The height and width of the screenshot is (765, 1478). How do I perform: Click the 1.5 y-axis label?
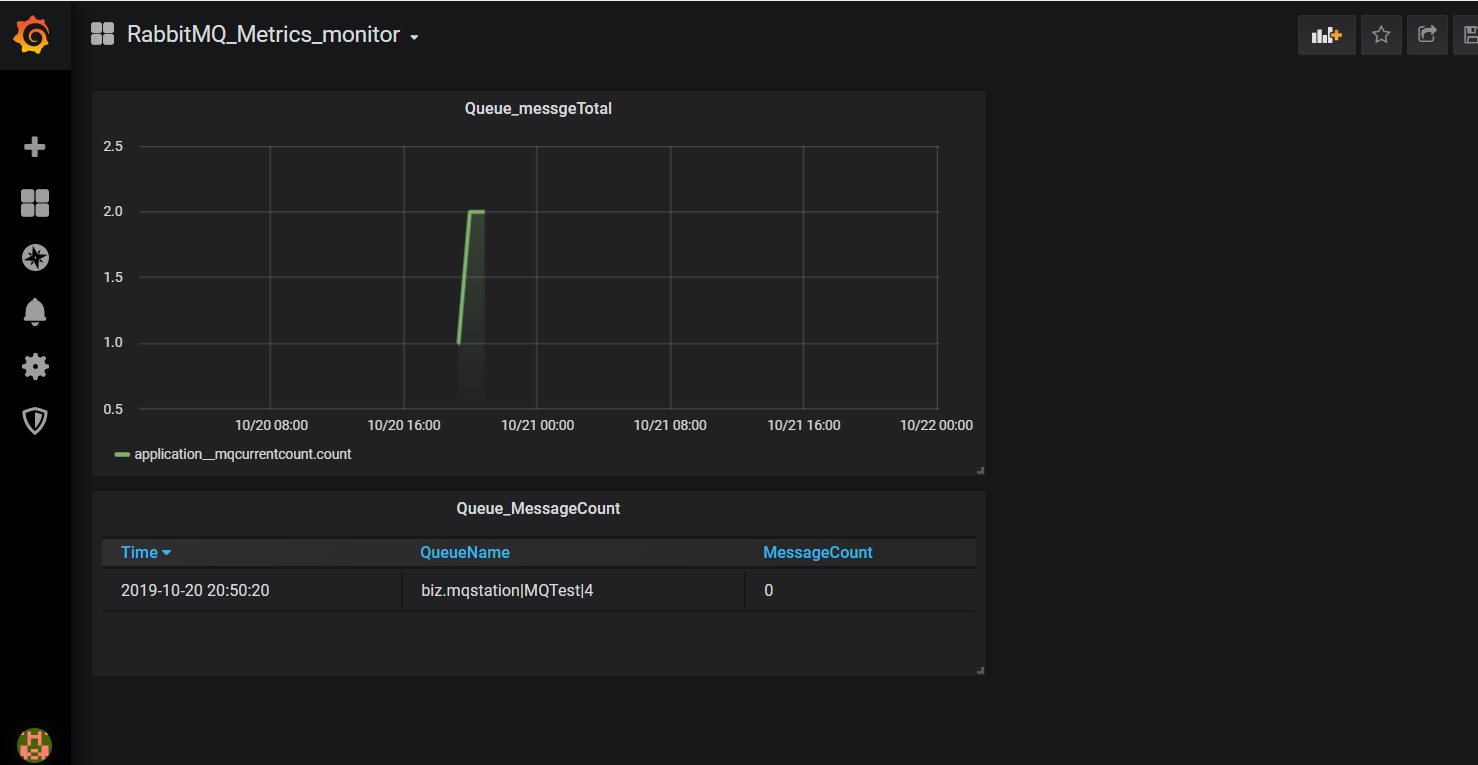coord(113,277)
